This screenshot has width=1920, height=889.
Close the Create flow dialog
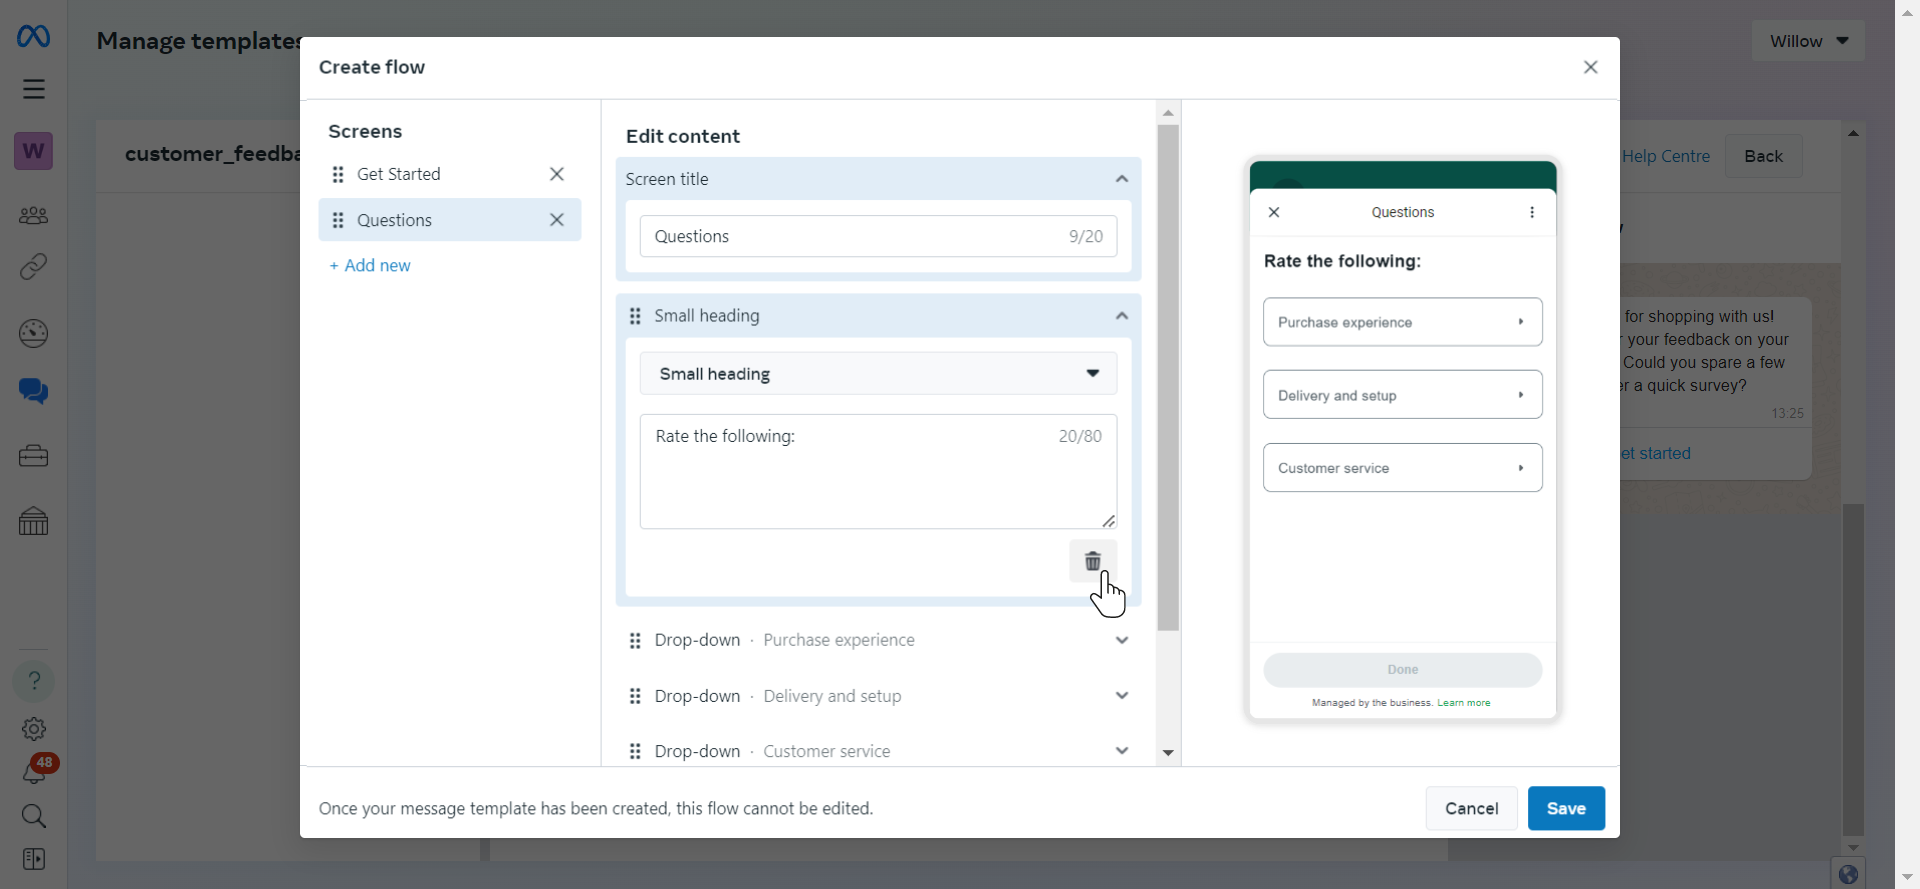1591,67
